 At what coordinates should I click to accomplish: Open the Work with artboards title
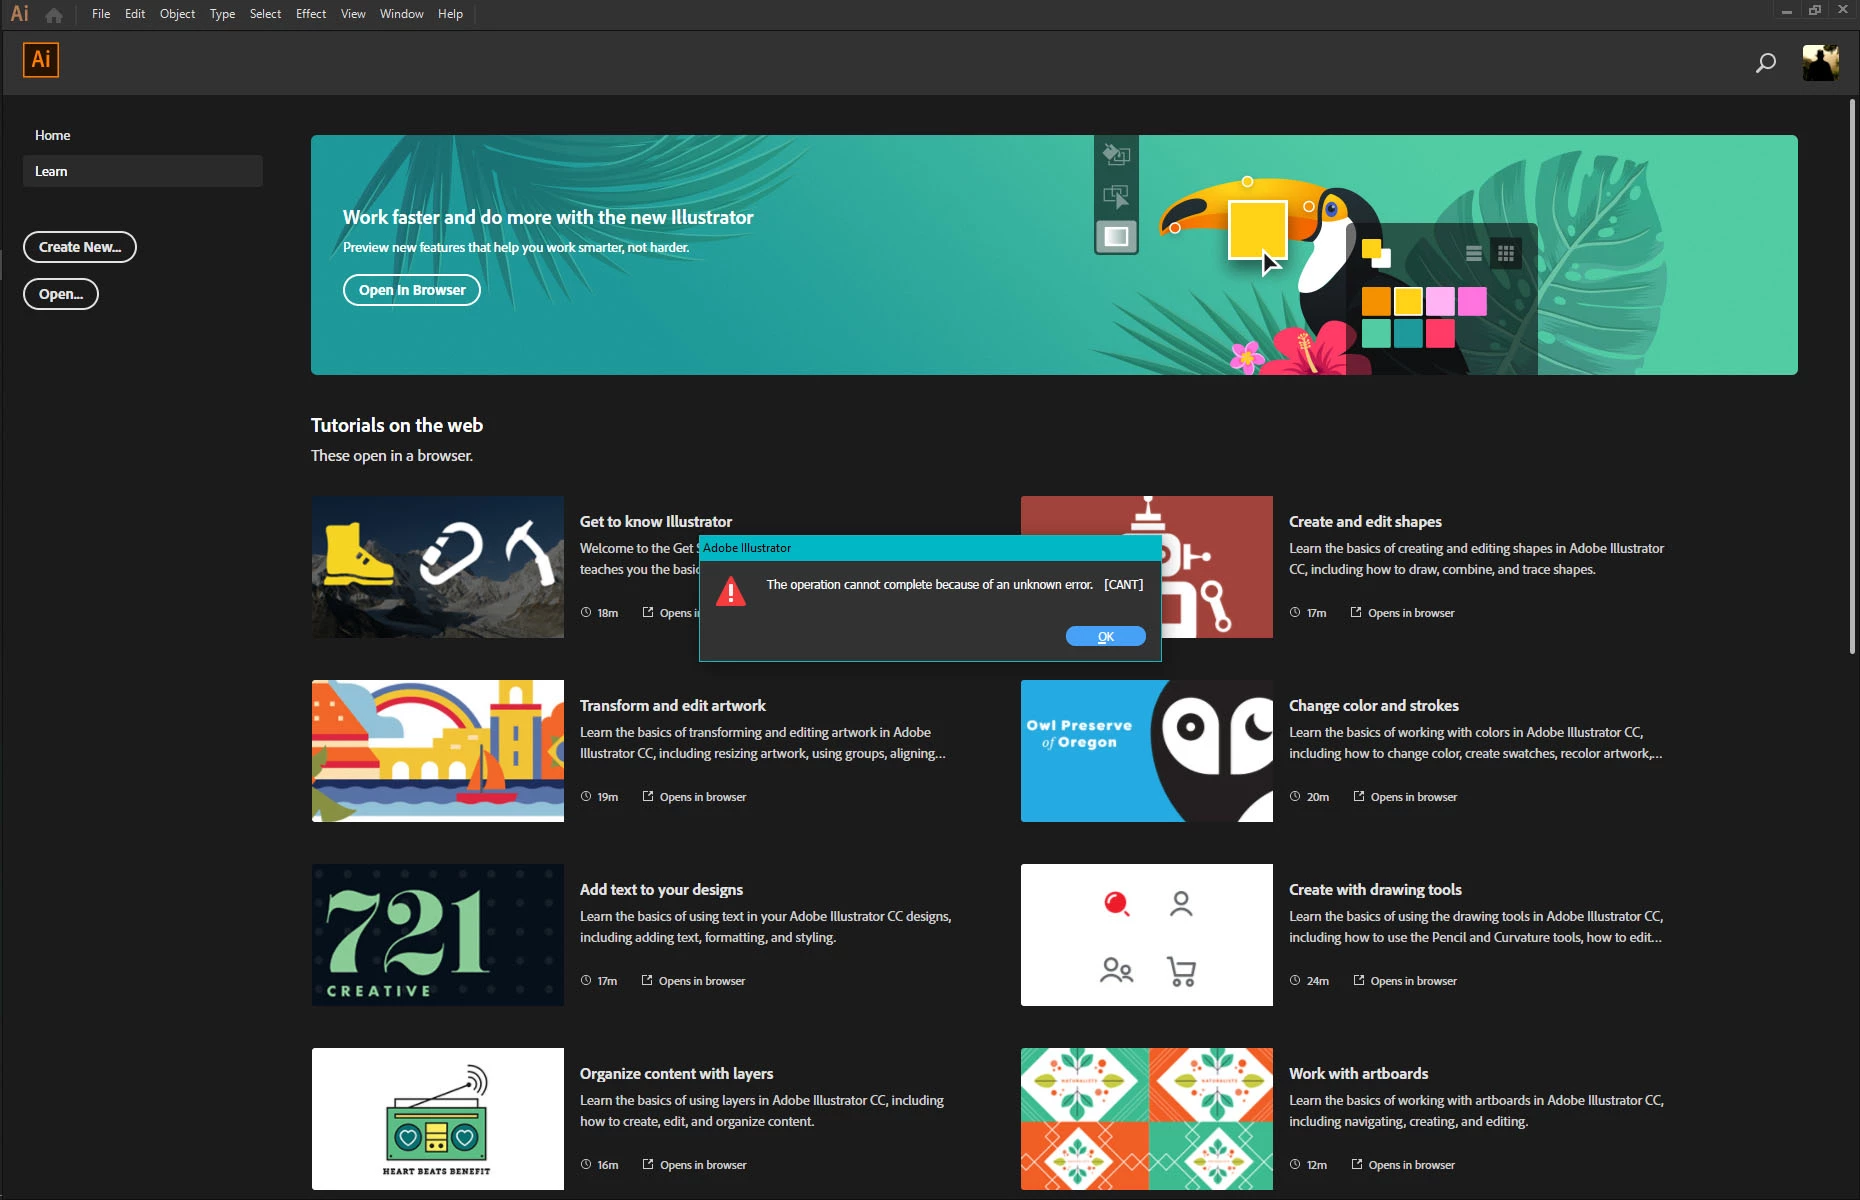(x=1359, y=1074)
